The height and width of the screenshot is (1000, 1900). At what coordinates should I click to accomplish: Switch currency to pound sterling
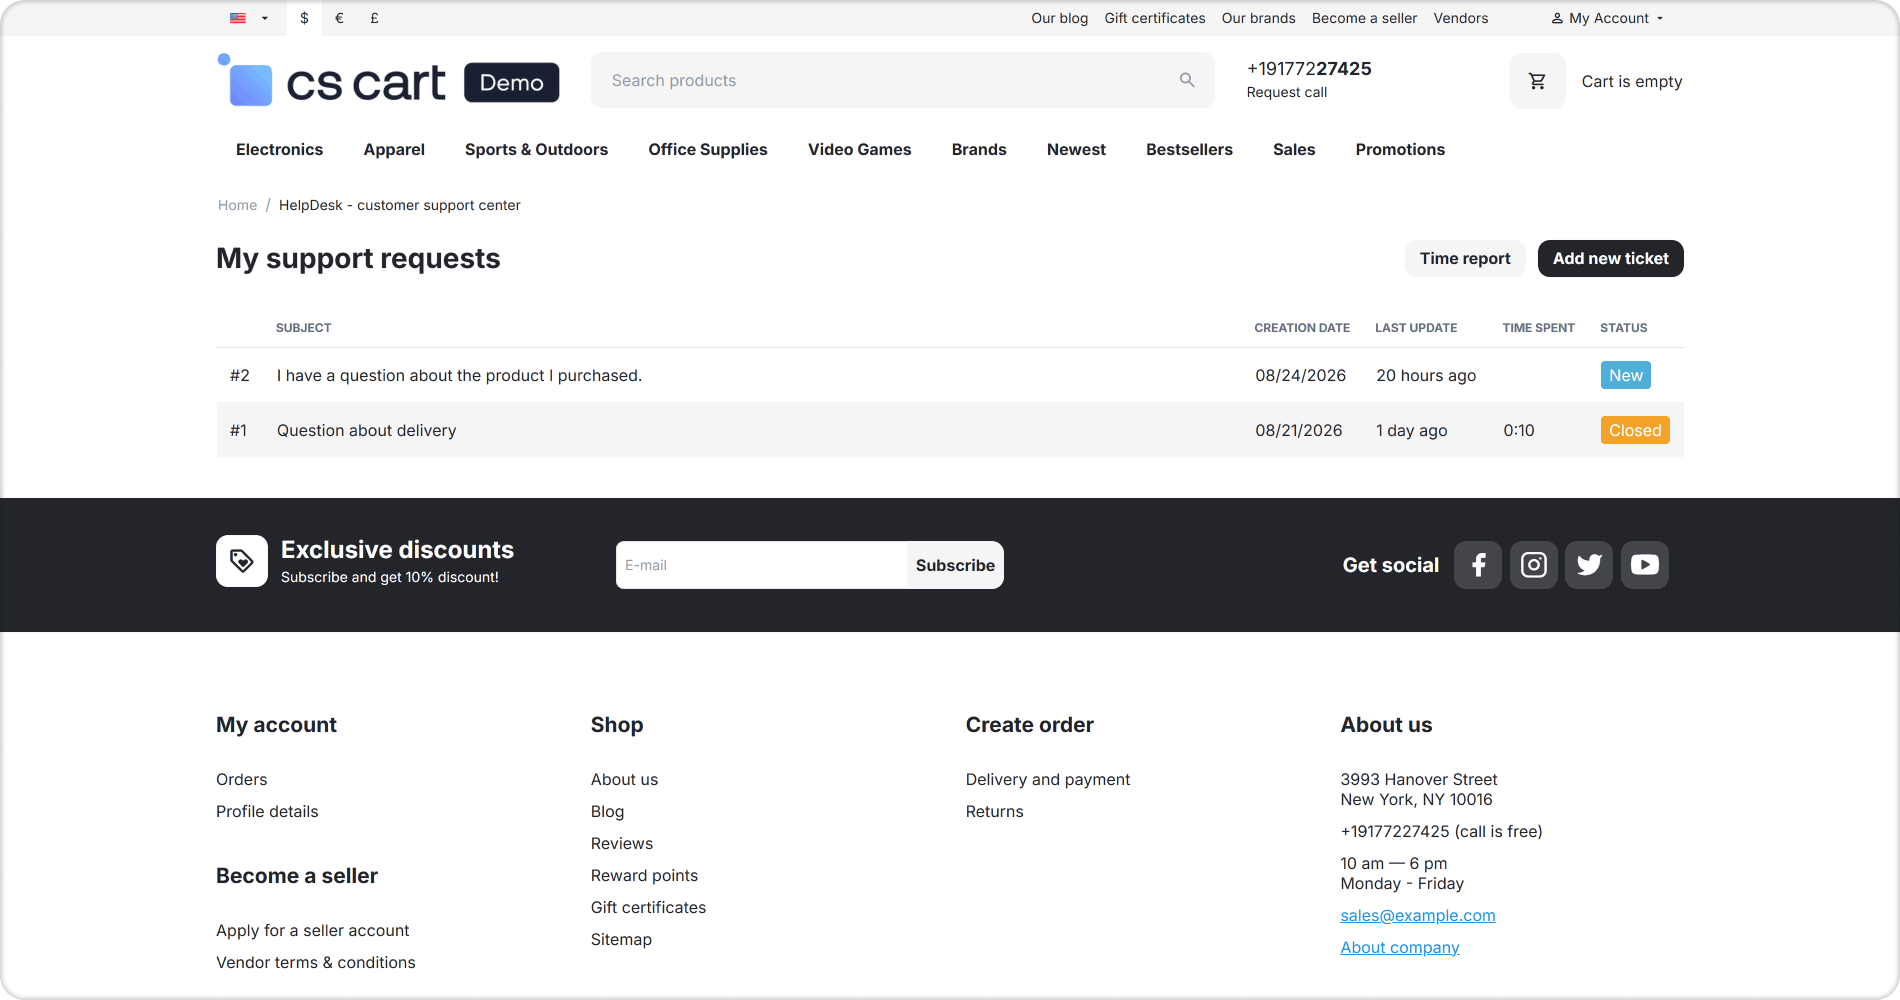click(x=374, y=18)
